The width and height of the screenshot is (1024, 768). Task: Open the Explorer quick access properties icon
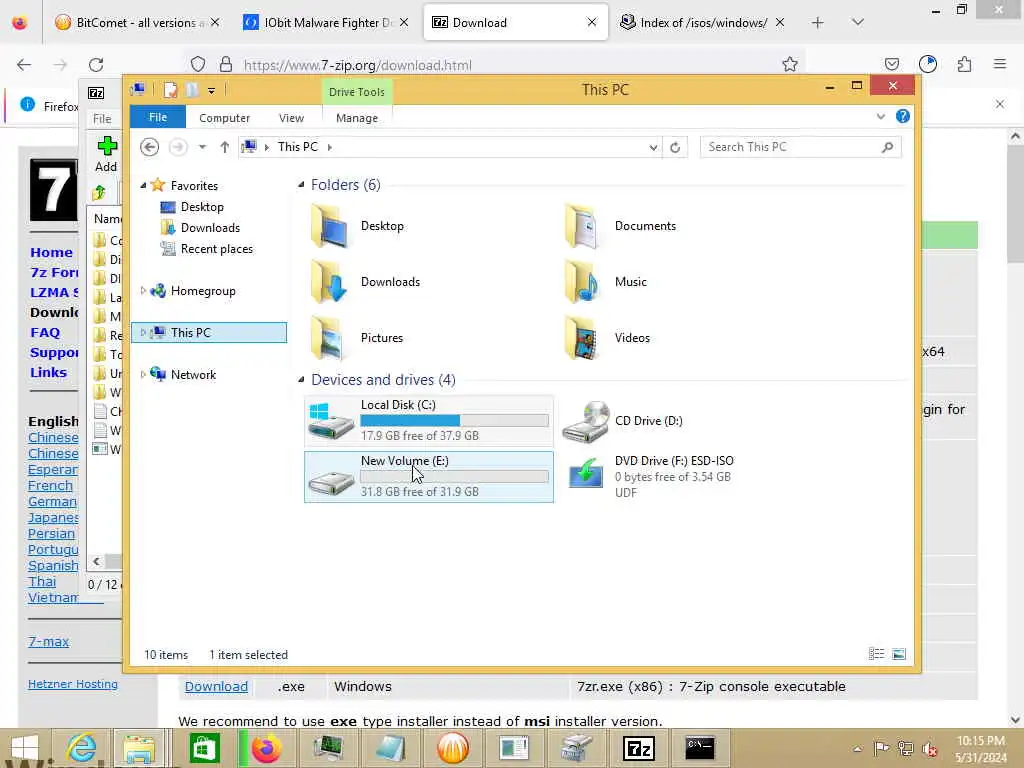pos(170,90)
